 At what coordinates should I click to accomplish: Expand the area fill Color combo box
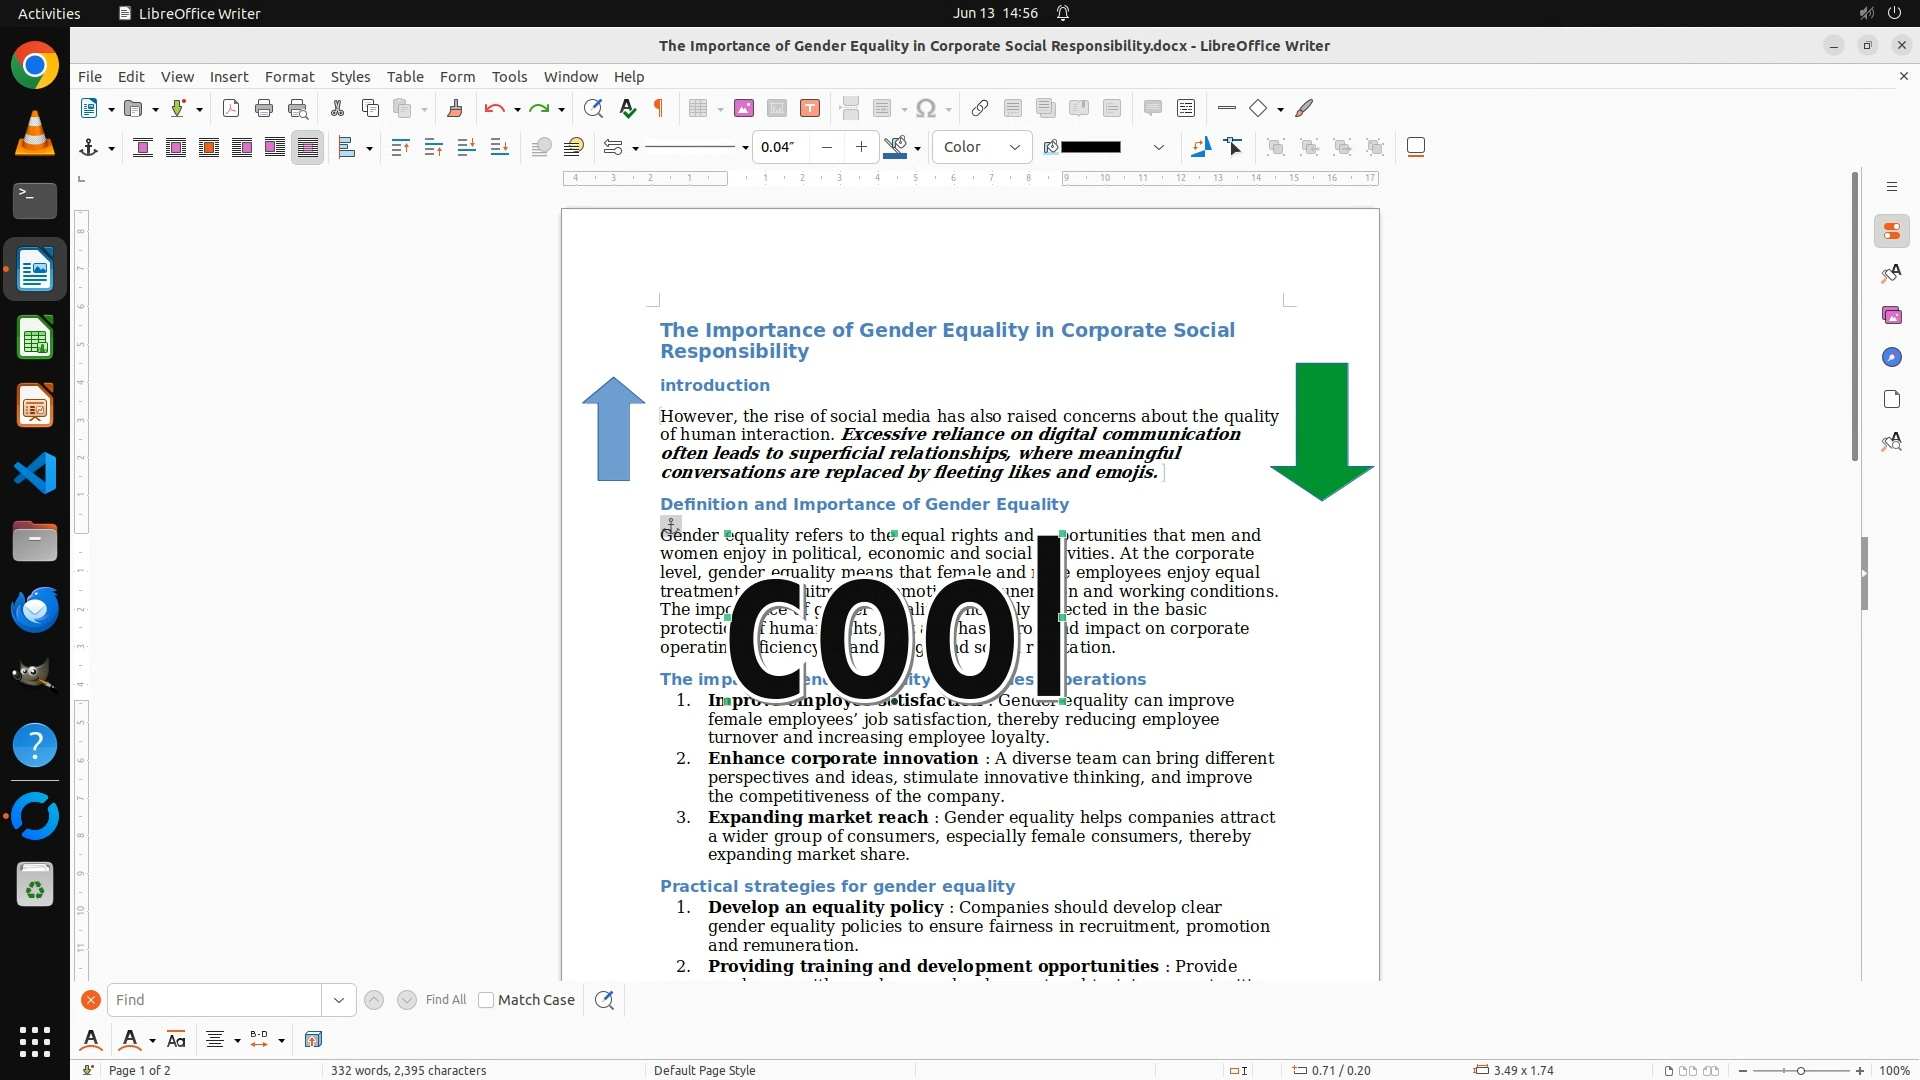click(1014, 147)
